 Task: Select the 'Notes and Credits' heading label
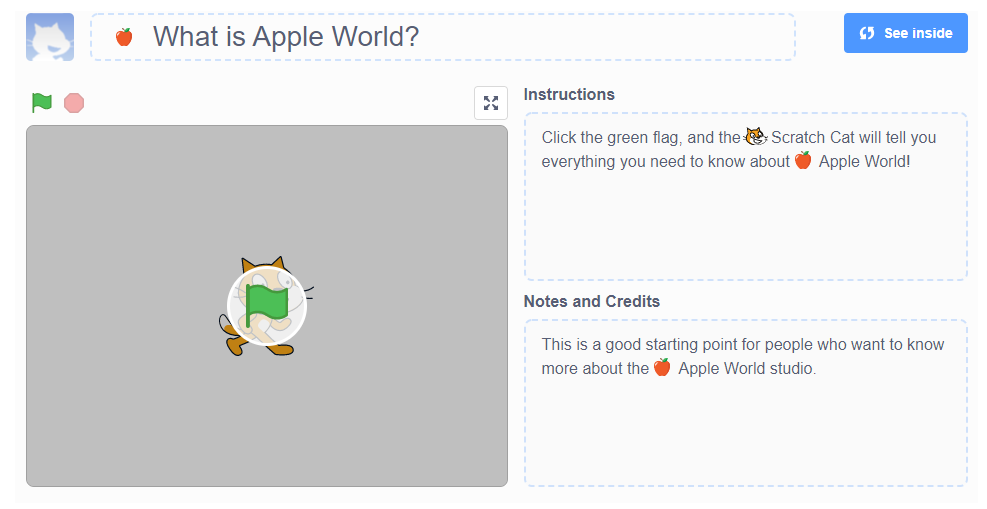coord(591,301)
